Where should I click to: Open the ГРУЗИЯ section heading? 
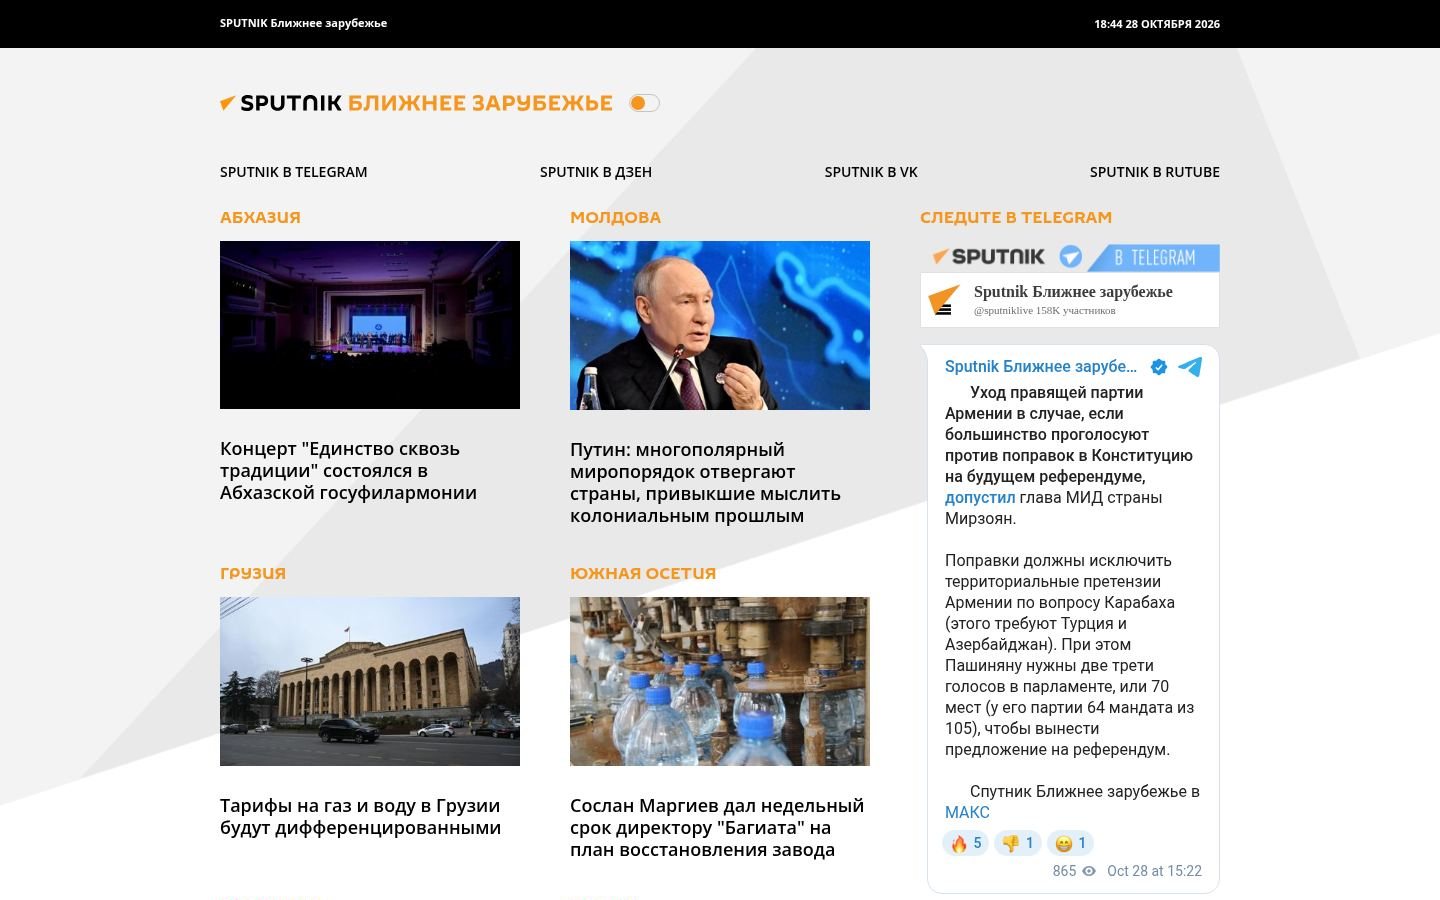coord(253,574)
